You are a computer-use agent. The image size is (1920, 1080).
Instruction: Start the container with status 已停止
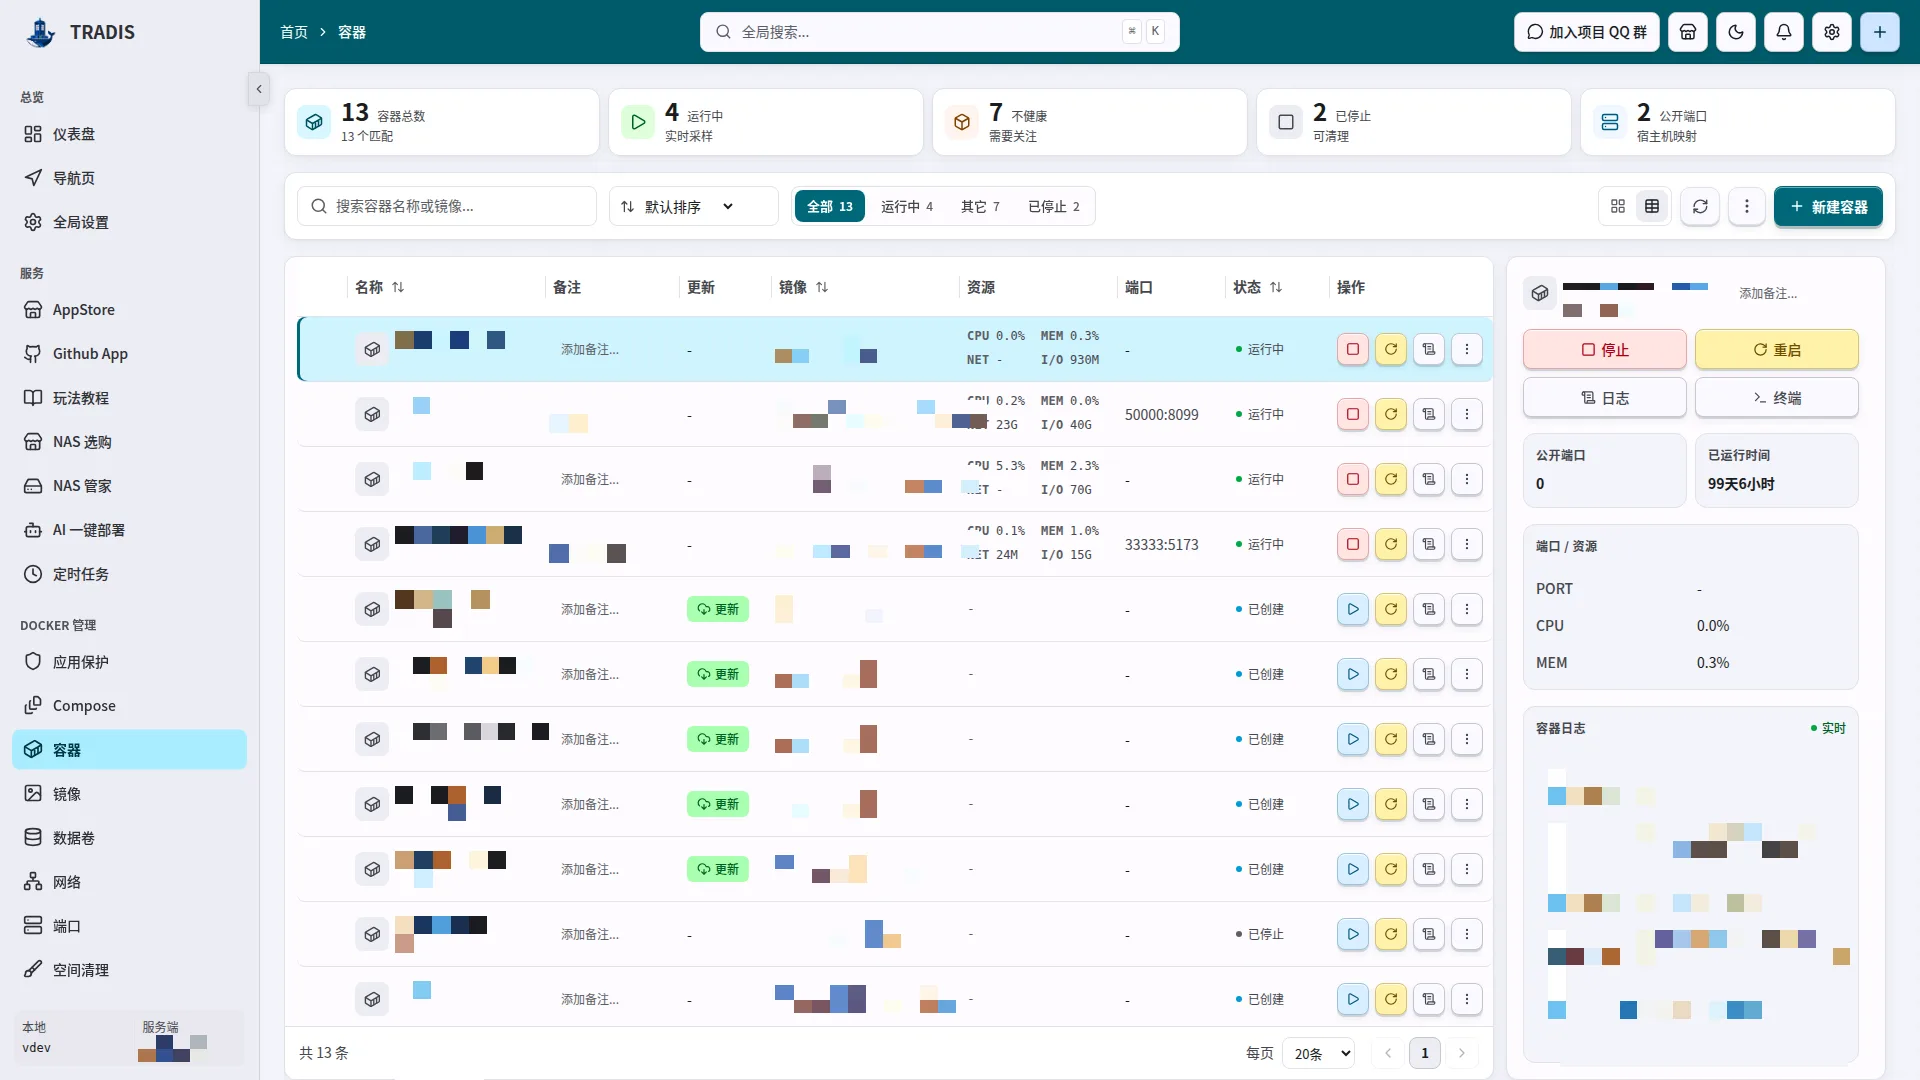(x=1353, y=934)
